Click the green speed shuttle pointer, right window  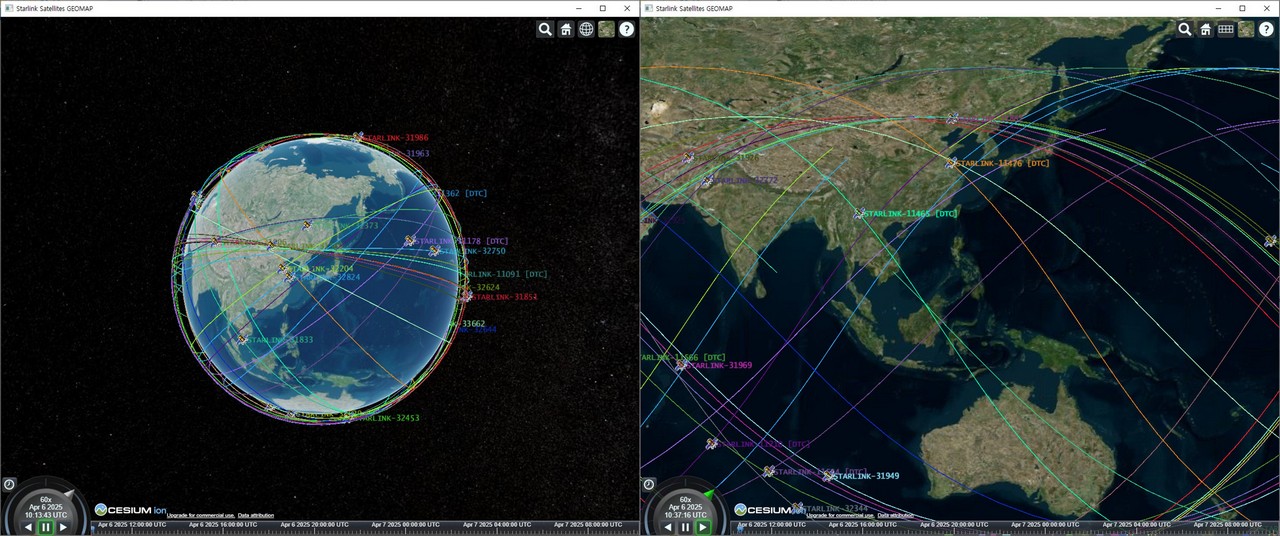click(x=710, y=493)
